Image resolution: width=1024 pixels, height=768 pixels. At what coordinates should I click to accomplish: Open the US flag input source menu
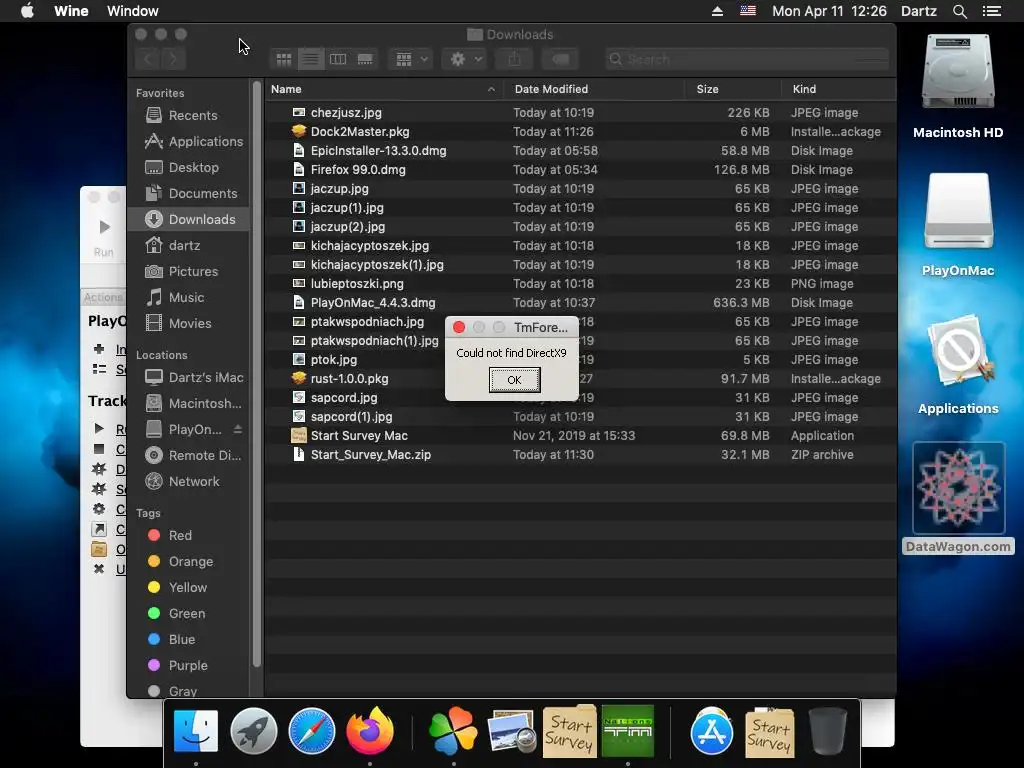[748, 10]
